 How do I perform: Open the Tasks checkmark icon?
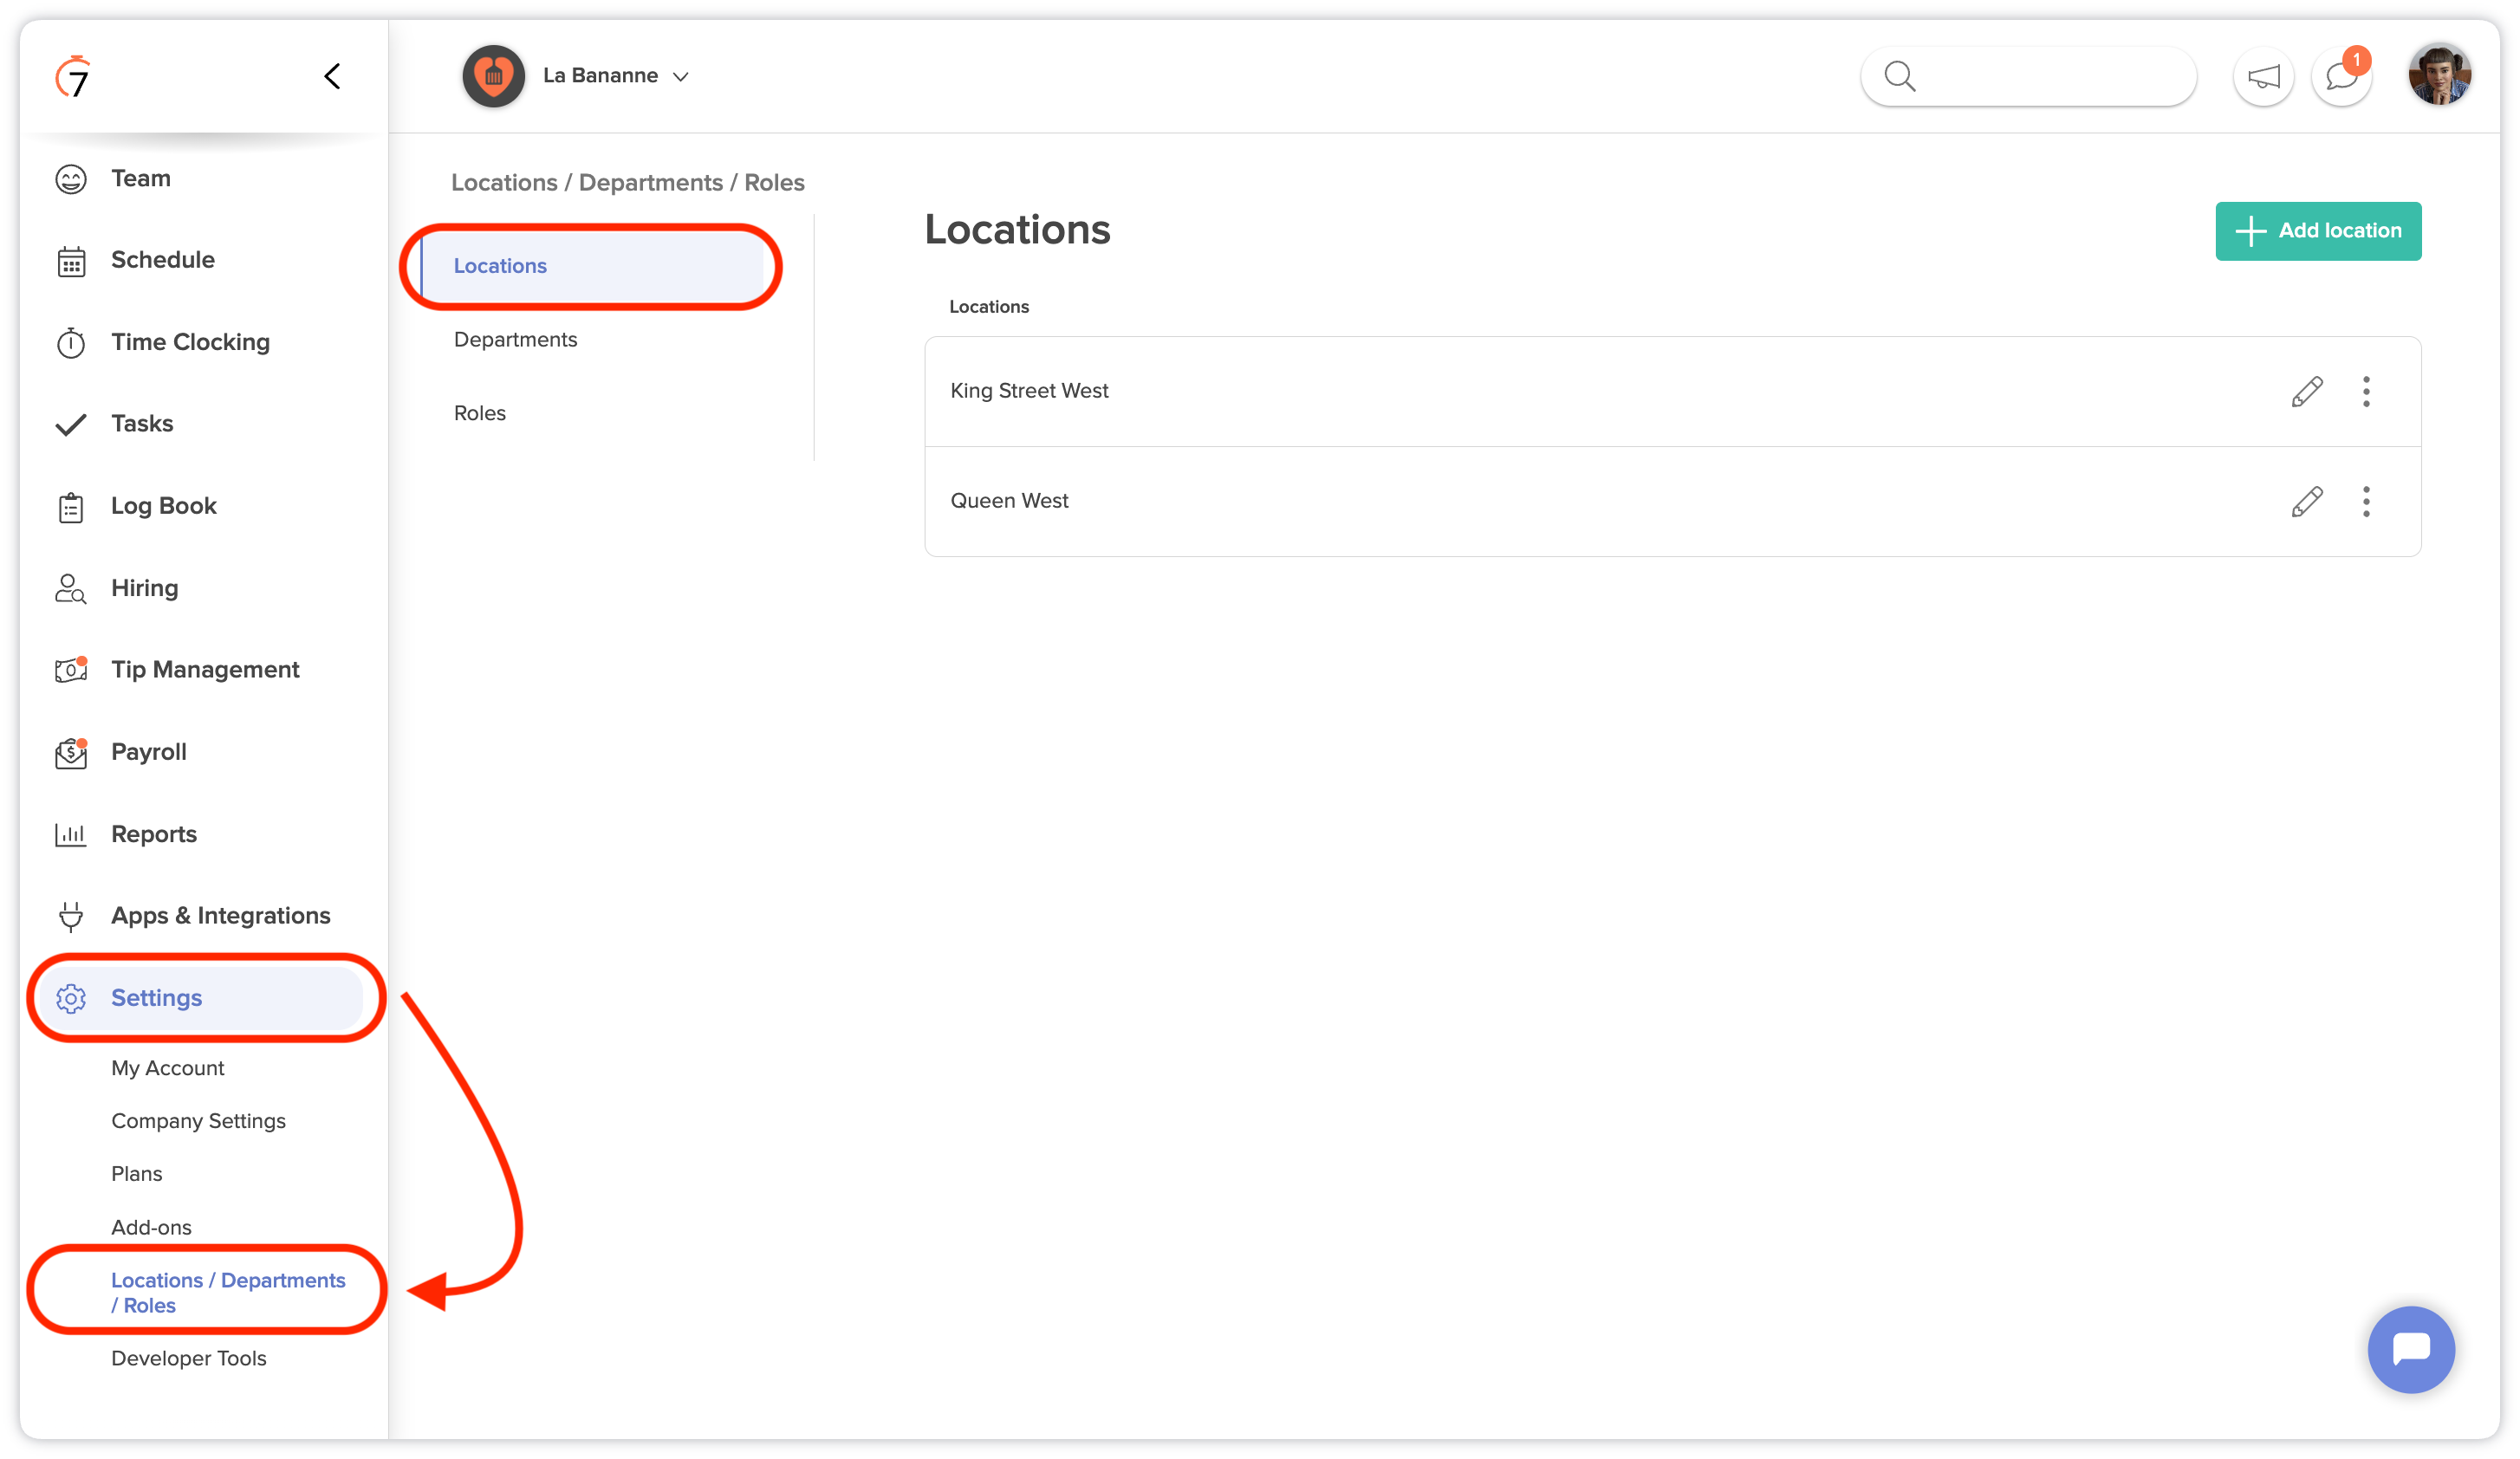coord(71,424)
